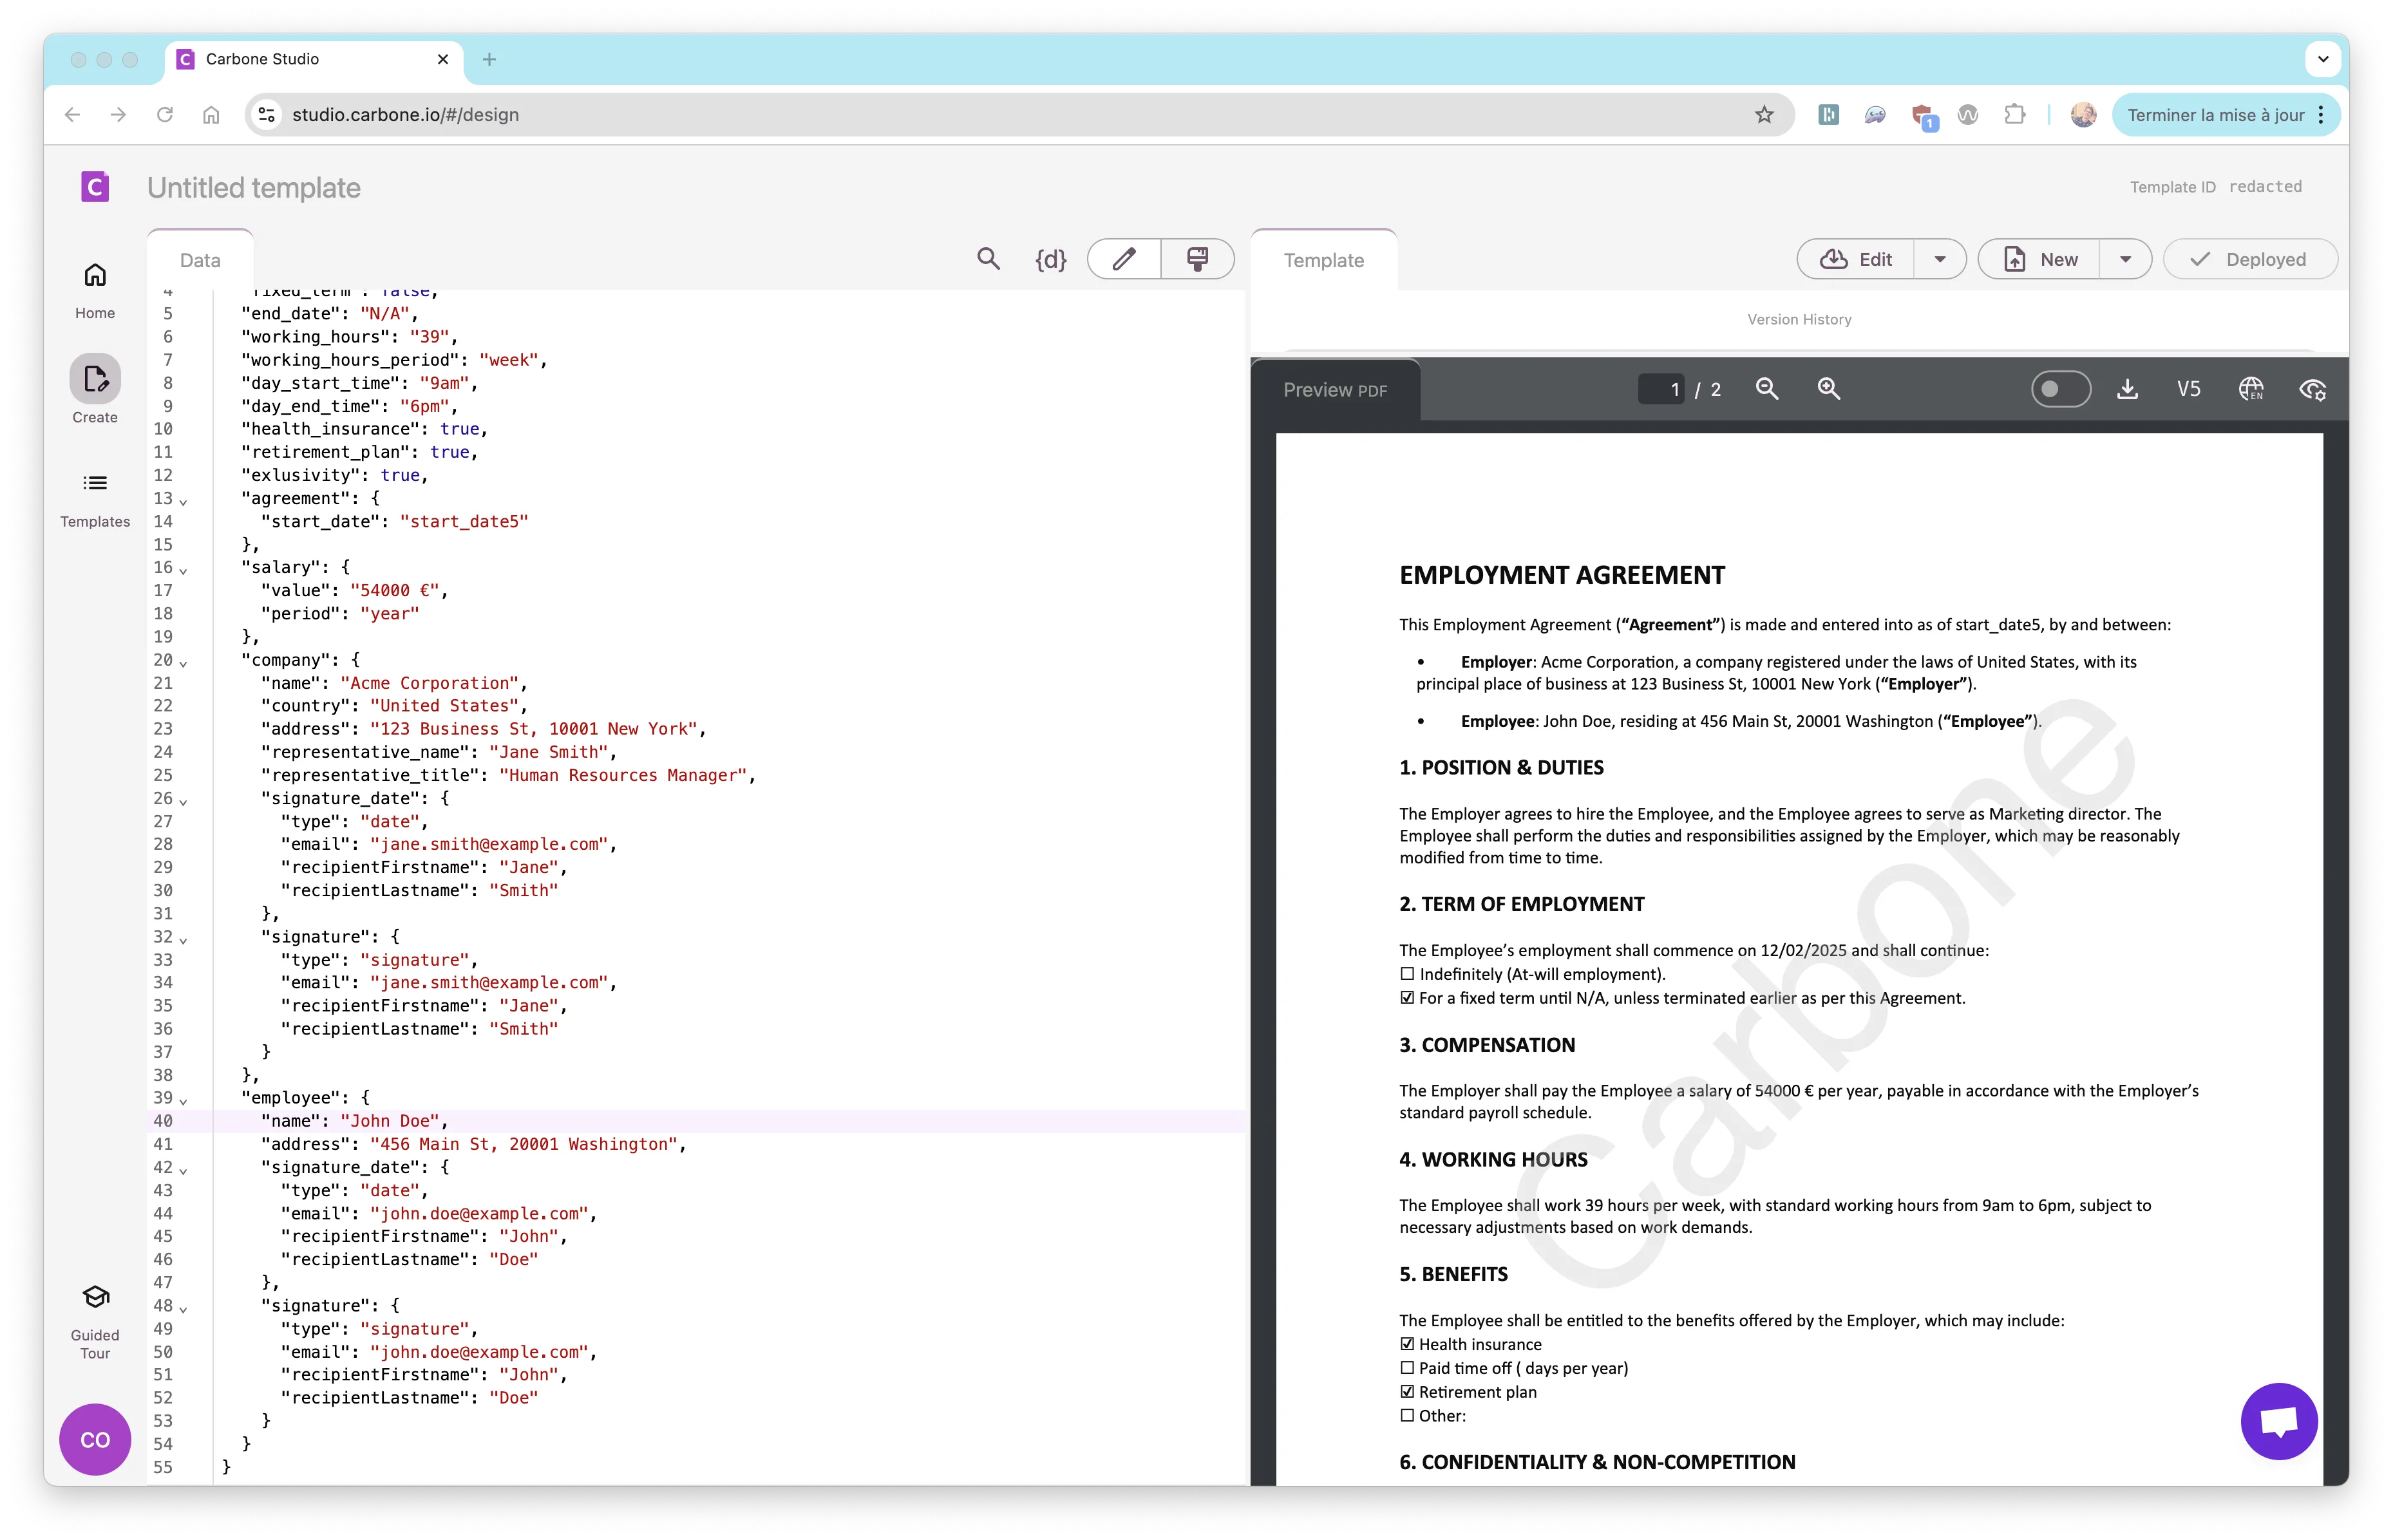The width and height of the screenshot is (2393, 1540).
Task: Open the EN language selector globe
Action: pyautogui.click(x=2252, y=389)
